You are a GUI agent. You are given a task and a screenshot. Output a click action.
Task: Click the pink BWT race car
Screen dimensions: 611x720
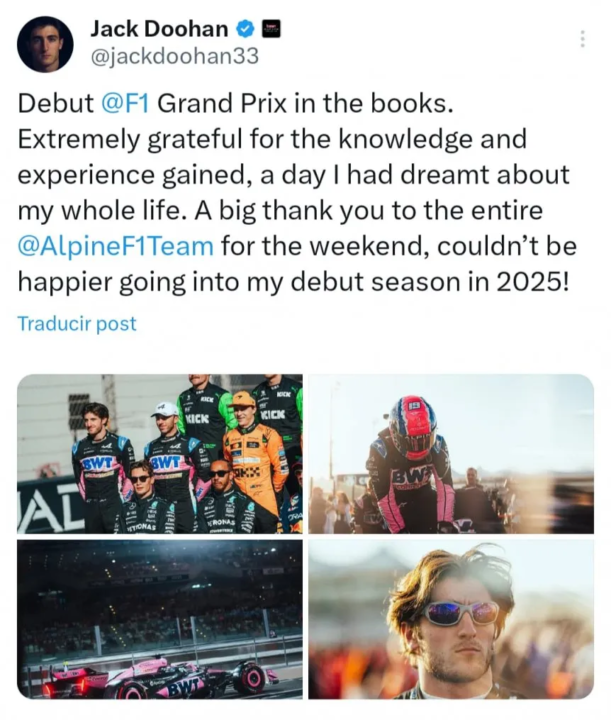click(160, 678)
